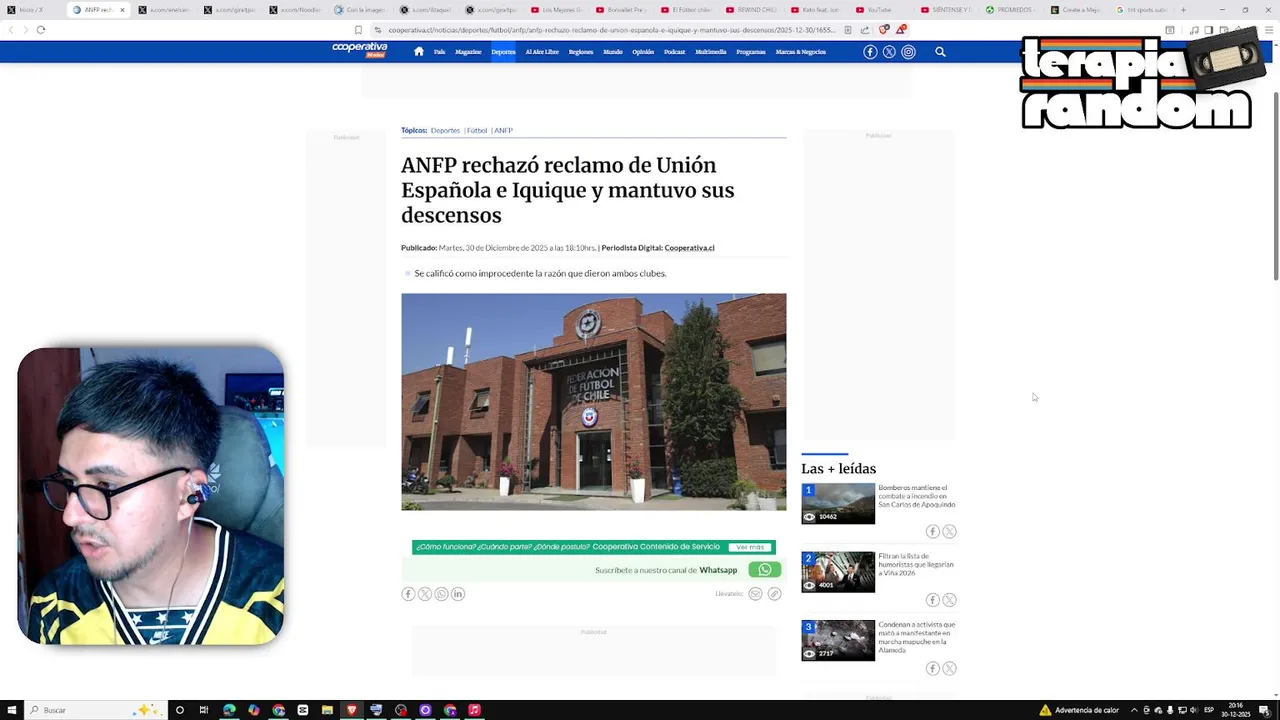The height and width of the screenshot is (720, 1280).
Task: Open the Opinión section
Action: pyautogui.click(x=643, y=52)
